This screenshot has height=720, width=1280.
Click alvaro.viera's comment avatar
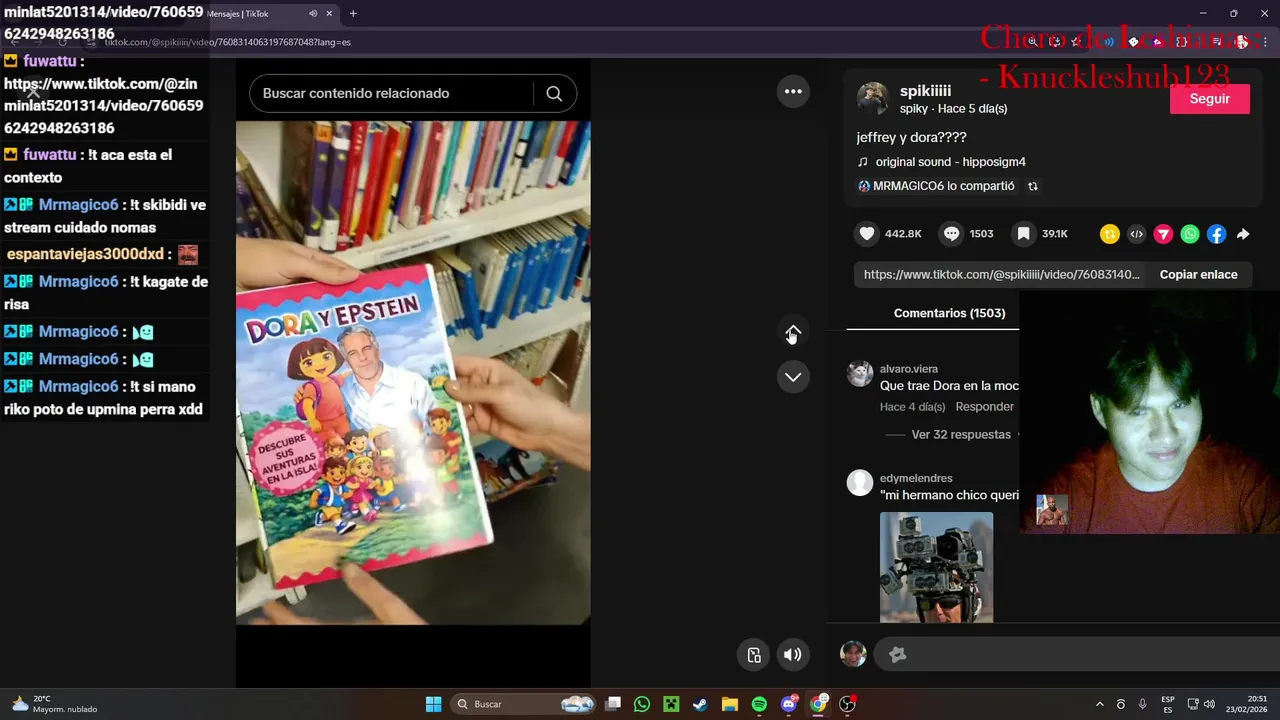[860, 374]
